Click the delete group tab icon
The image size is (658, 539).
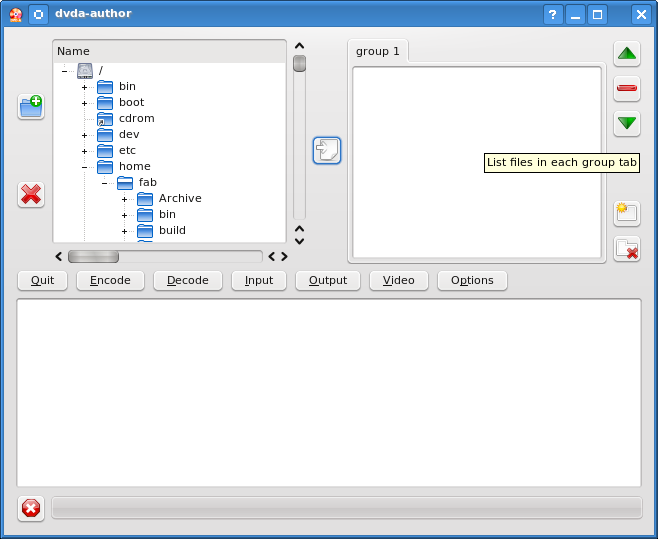tap(627, 249)
